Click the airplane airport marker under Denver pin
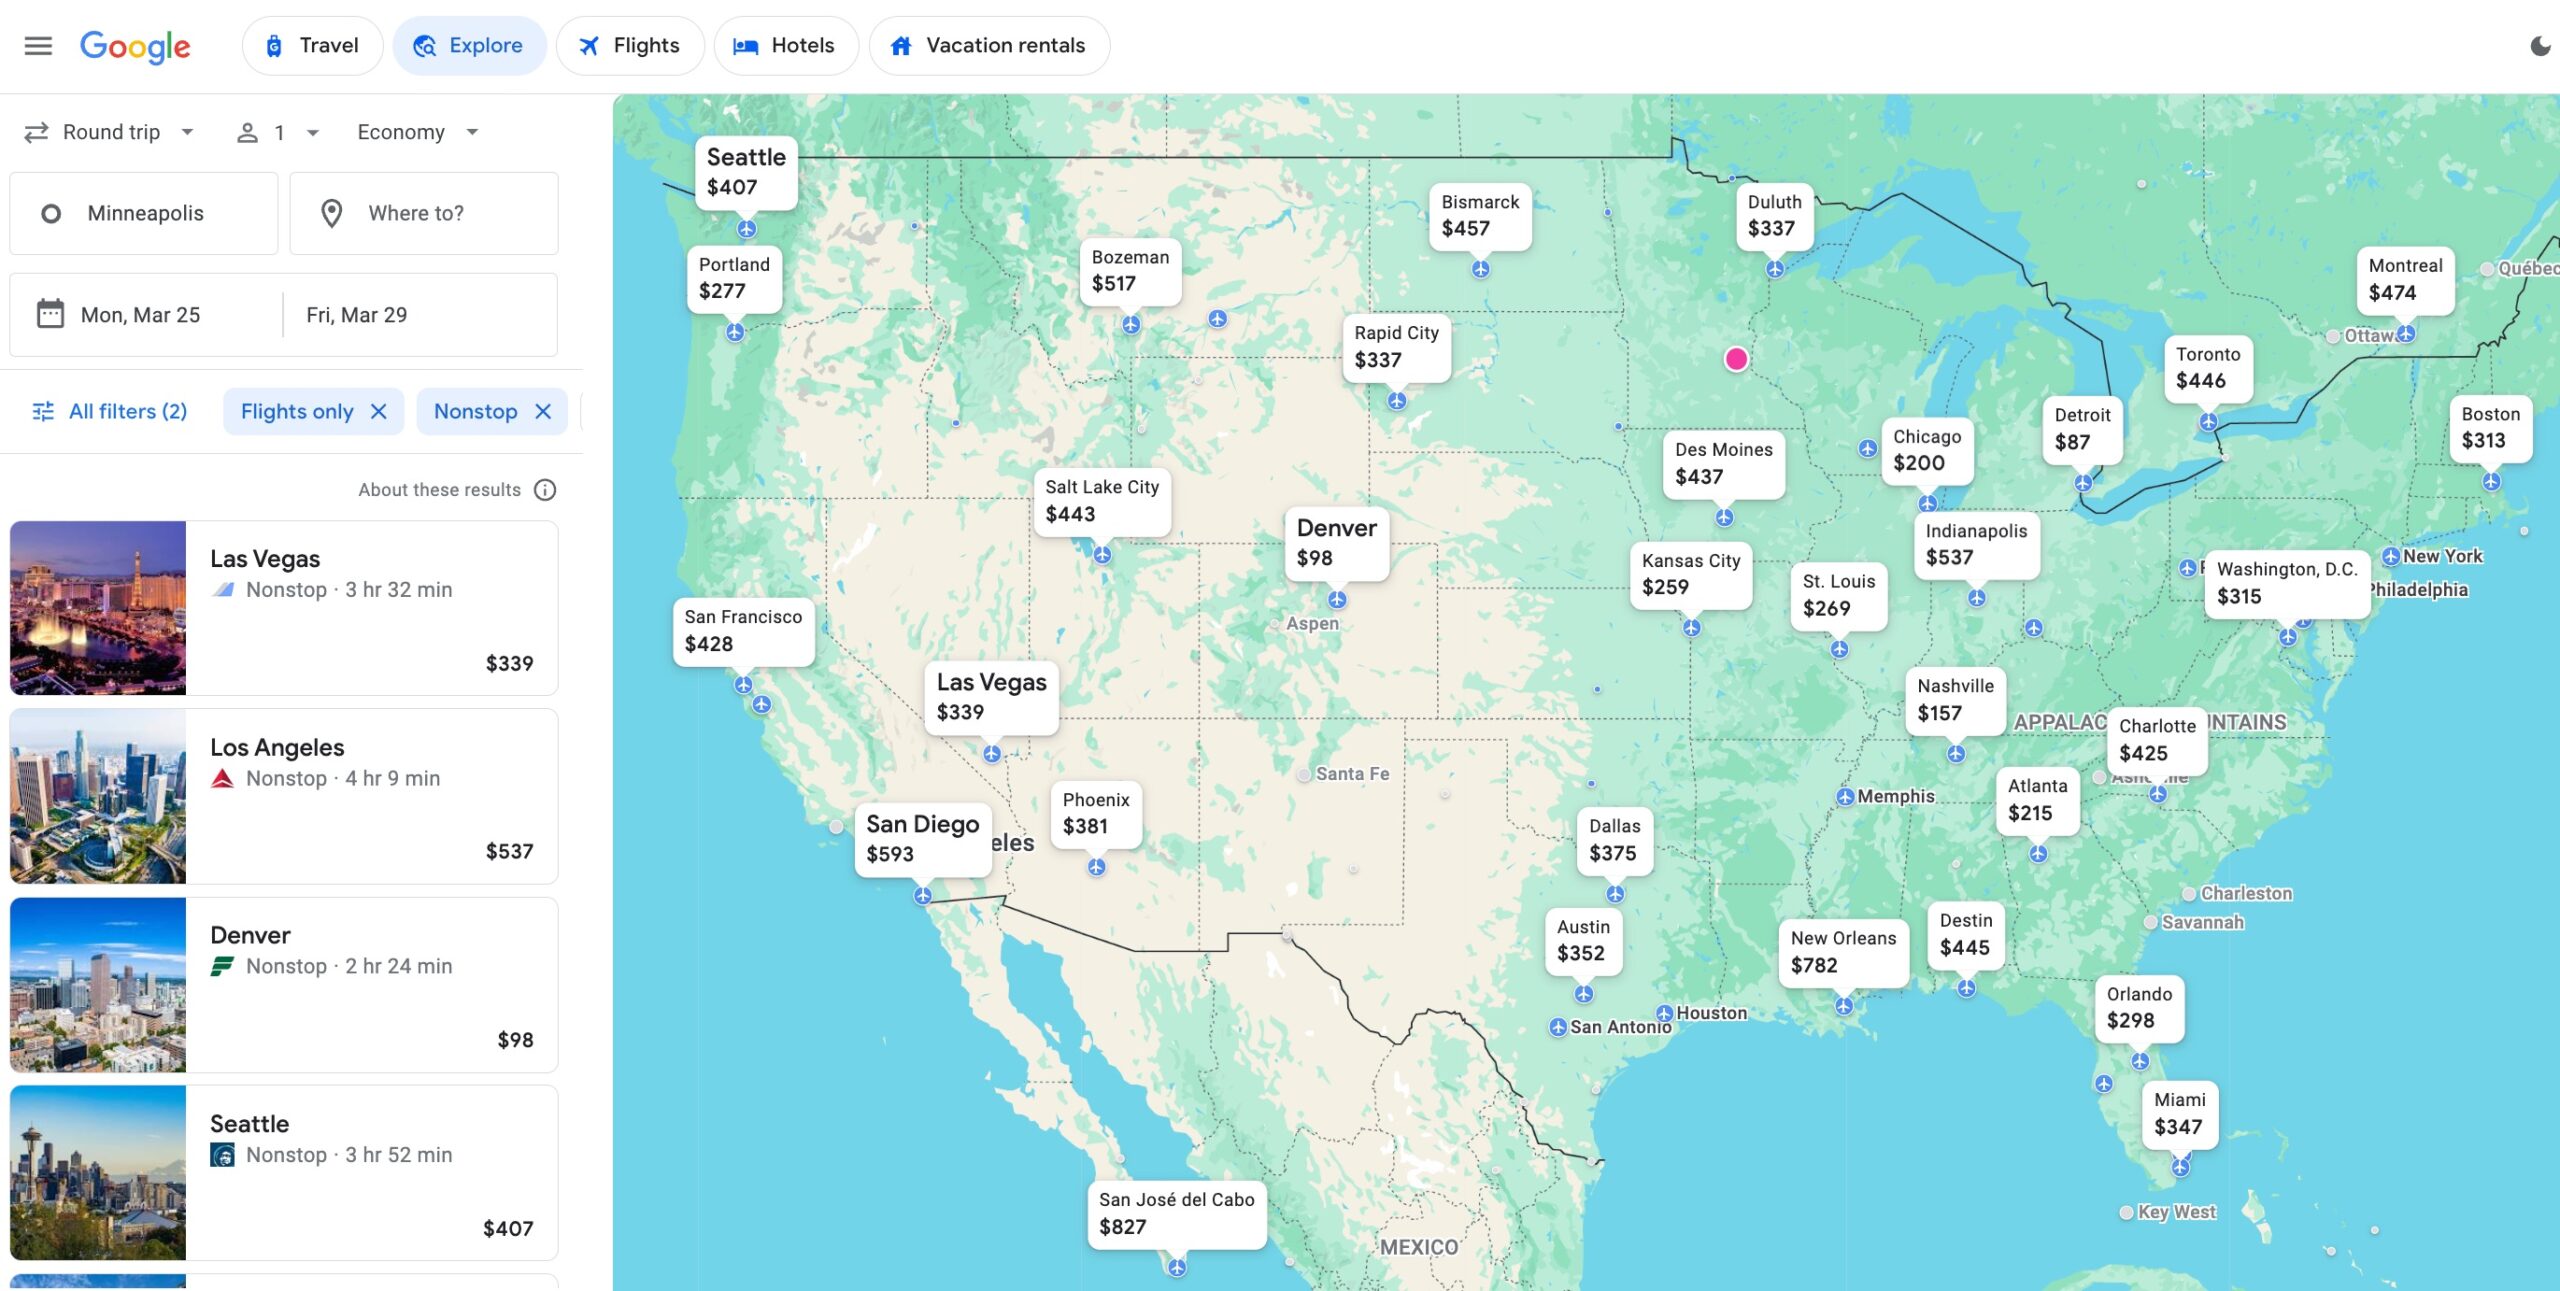 1337,600
